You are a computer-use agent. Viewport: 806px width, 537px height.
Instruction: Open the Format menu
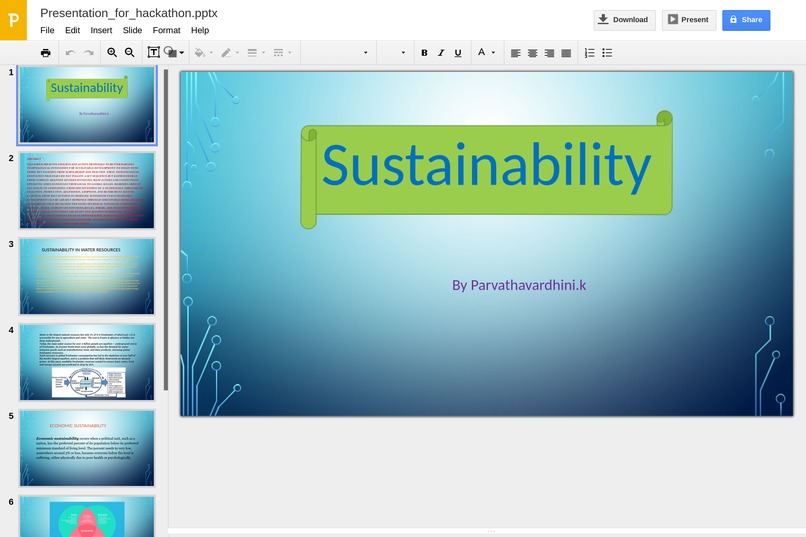click(167, 30)
